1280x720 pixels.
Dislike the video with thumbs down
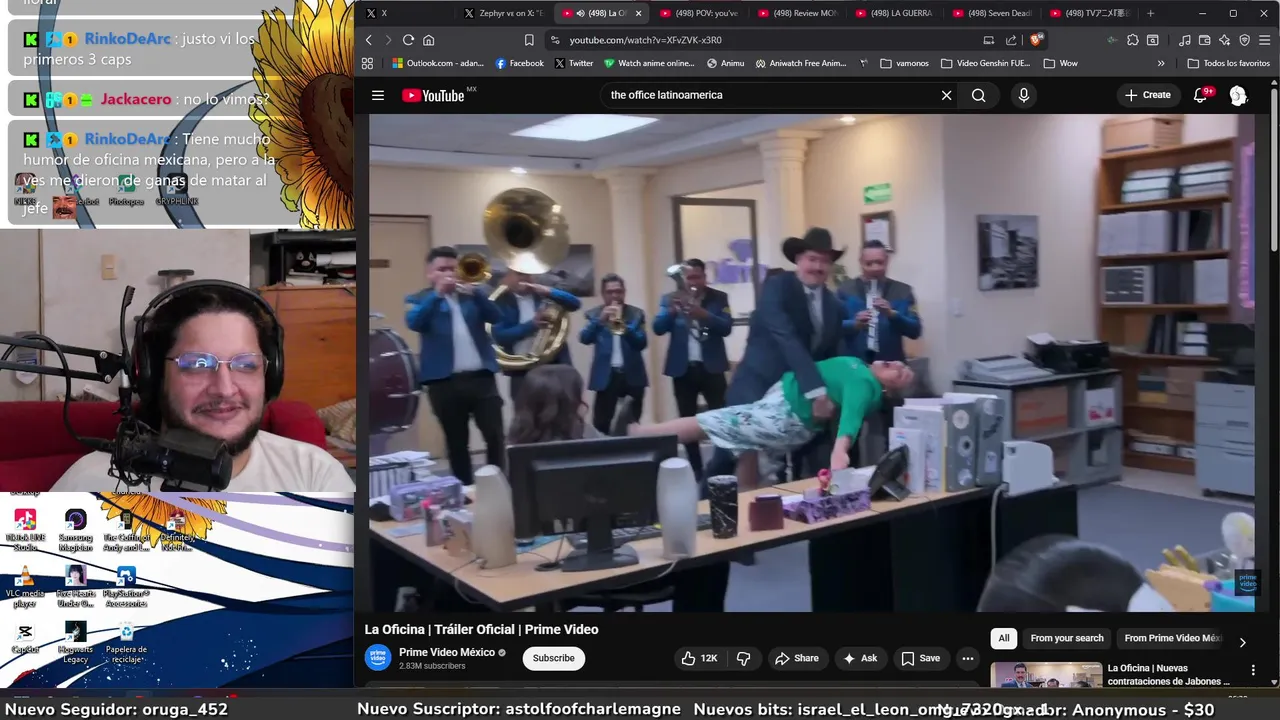pos(743,658)
